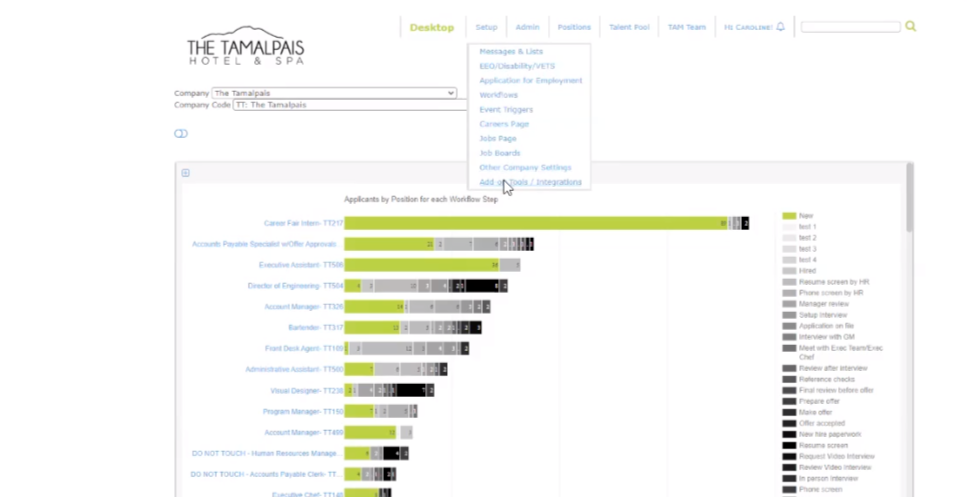Click green New bar for Executive Assistant
The height and width of the screenshot is (497, 967).
[421, 265]
